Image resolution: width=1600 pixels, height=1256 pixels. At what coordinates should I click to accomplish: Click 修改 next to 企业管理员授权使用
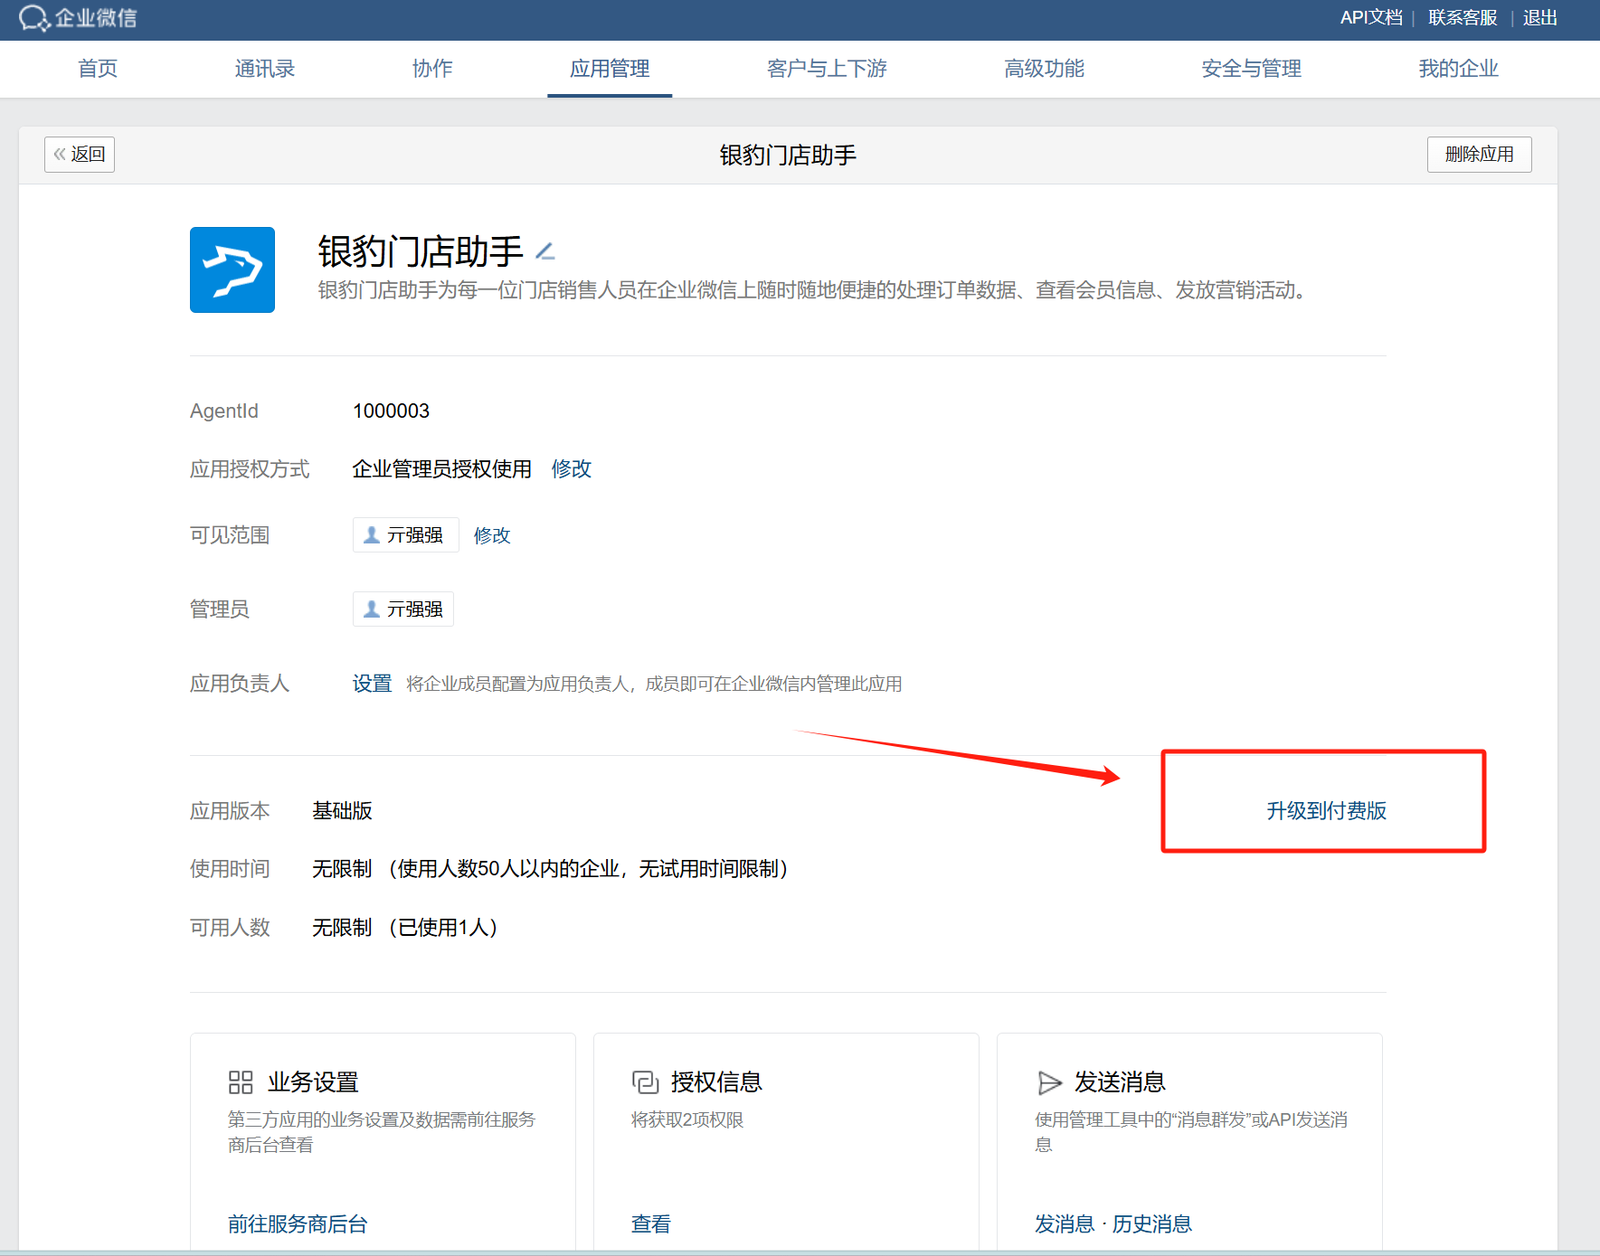coord(571,469)
